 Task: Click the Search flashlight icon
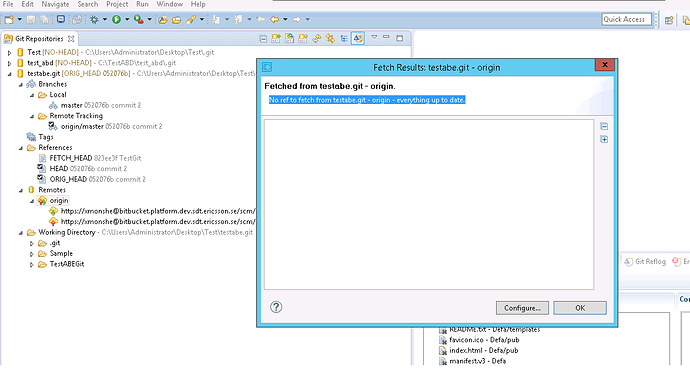(191, 19)
